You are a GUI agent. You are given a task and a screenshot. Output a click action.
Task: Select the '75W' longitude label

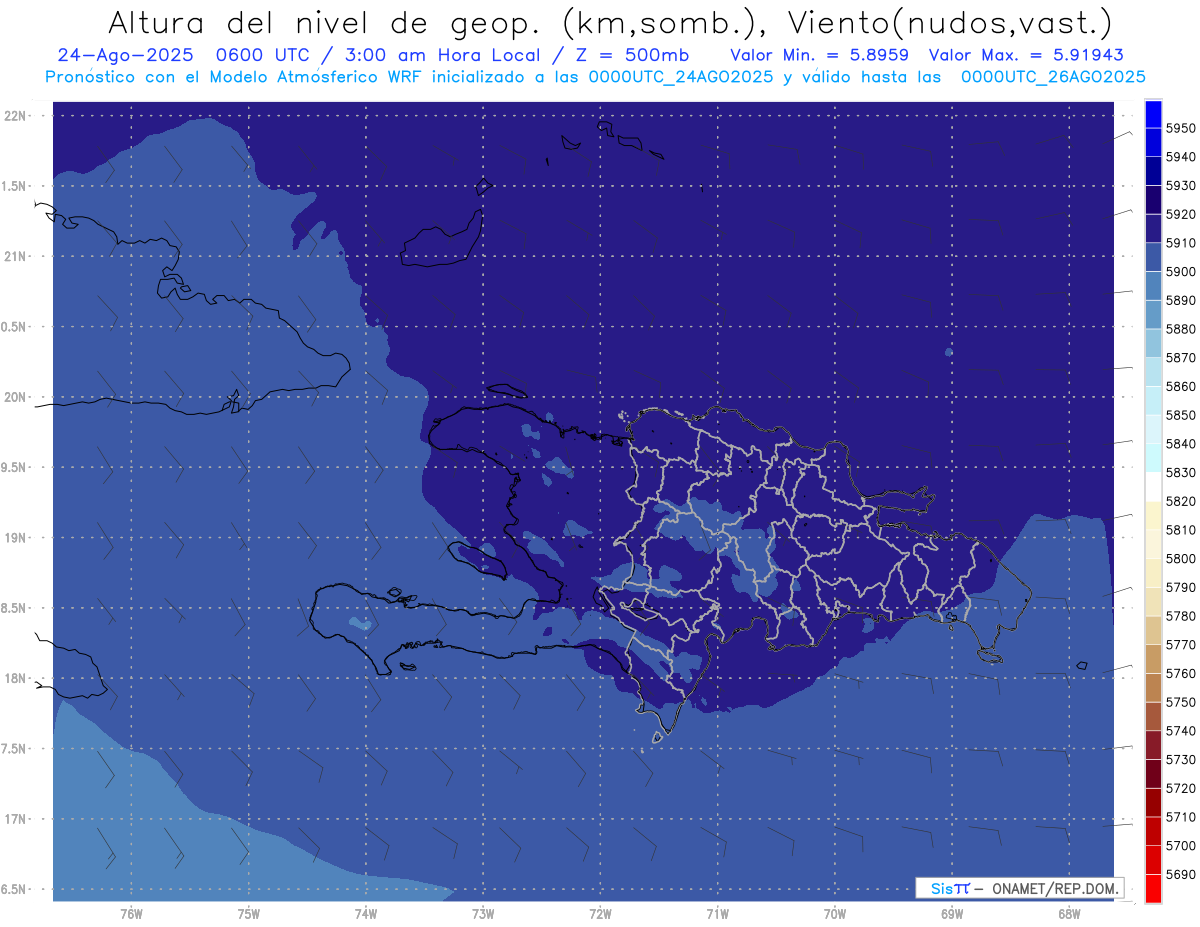point(249,914)
